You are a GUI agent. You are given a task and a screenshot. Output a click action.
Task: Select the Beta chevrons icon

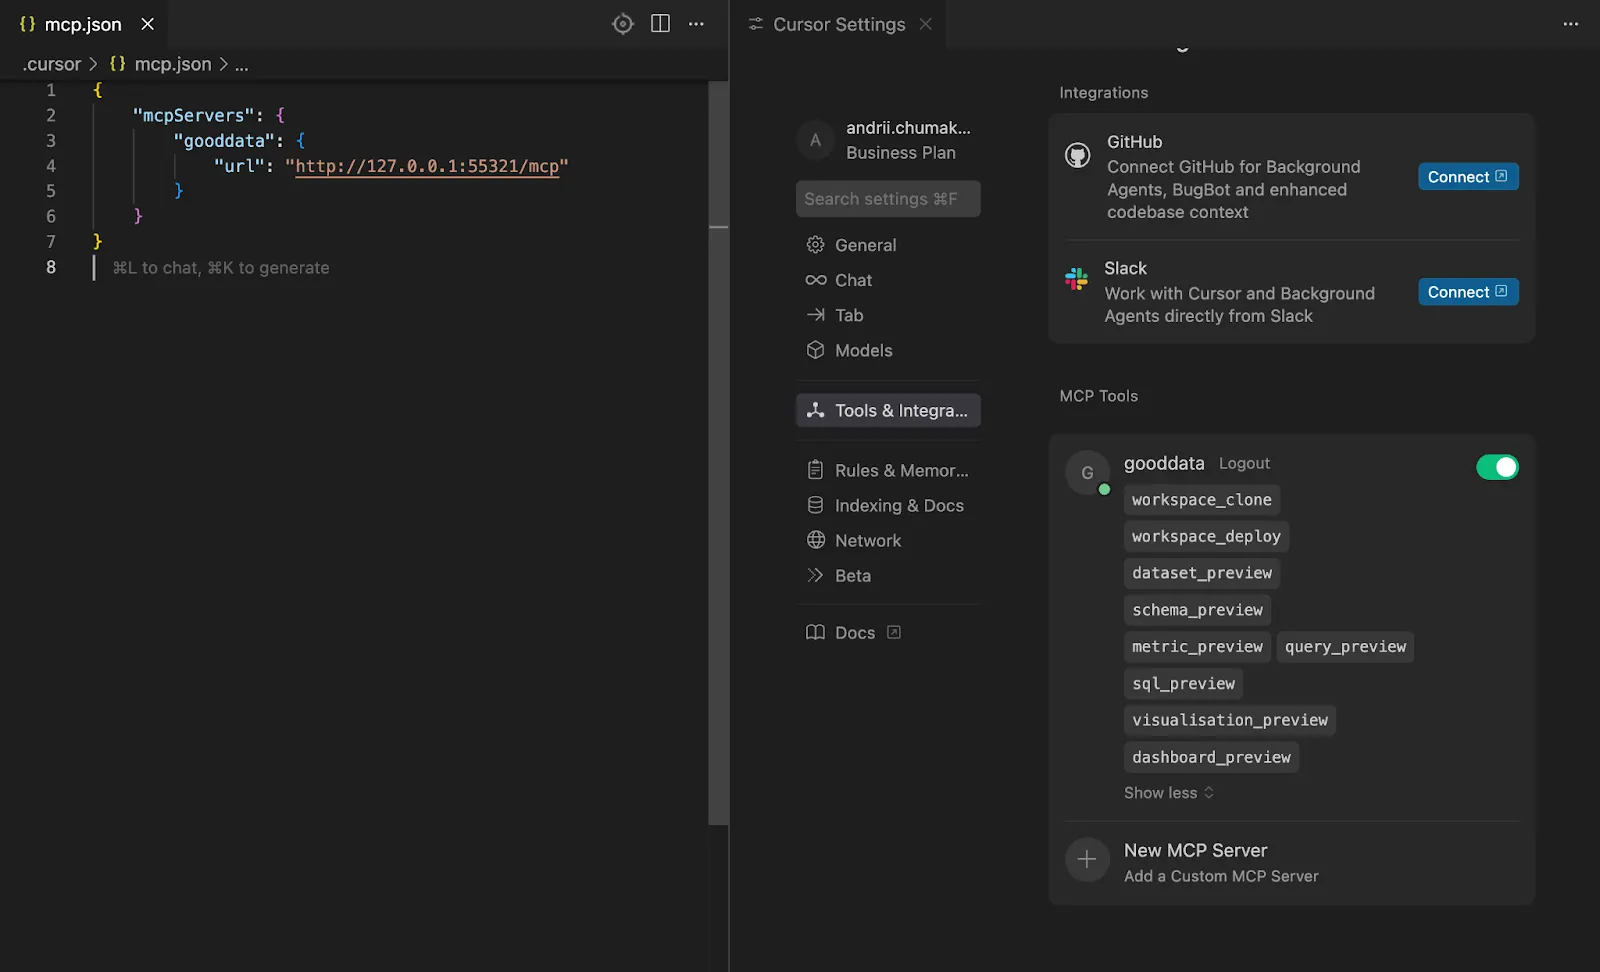click(x=815, y=575)
